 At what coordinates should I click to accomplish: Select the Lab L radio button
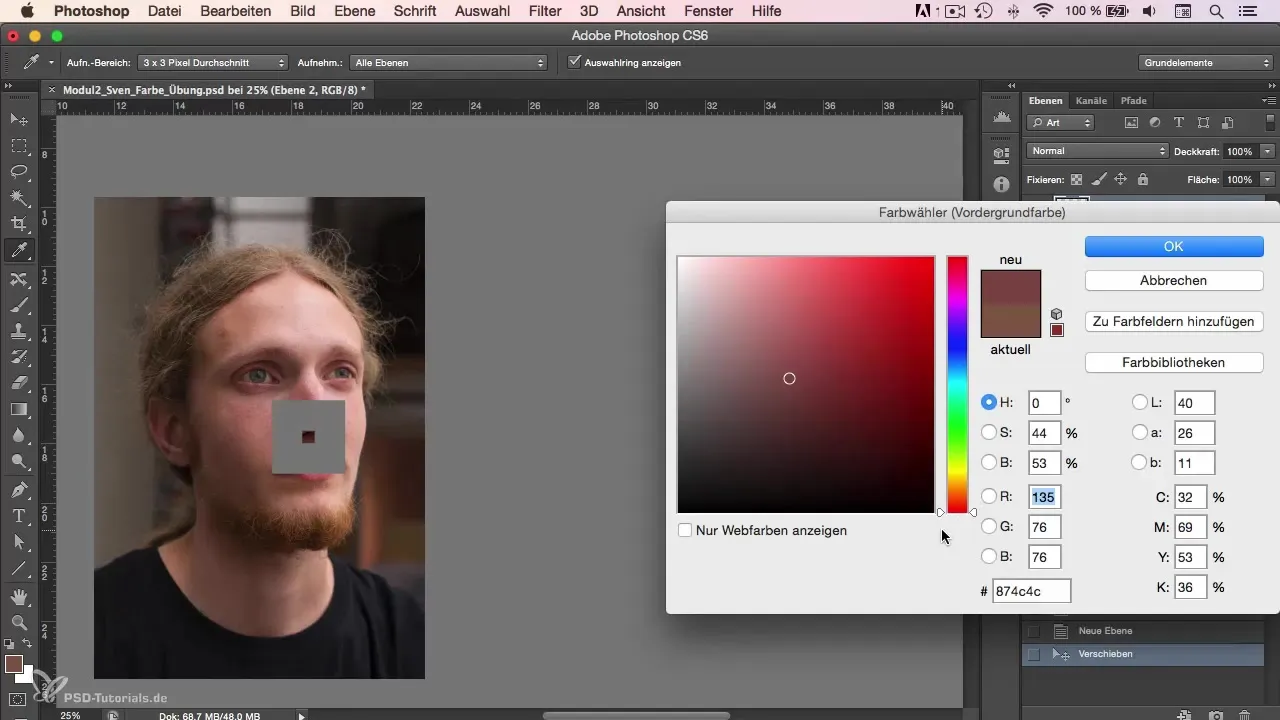1139,403
